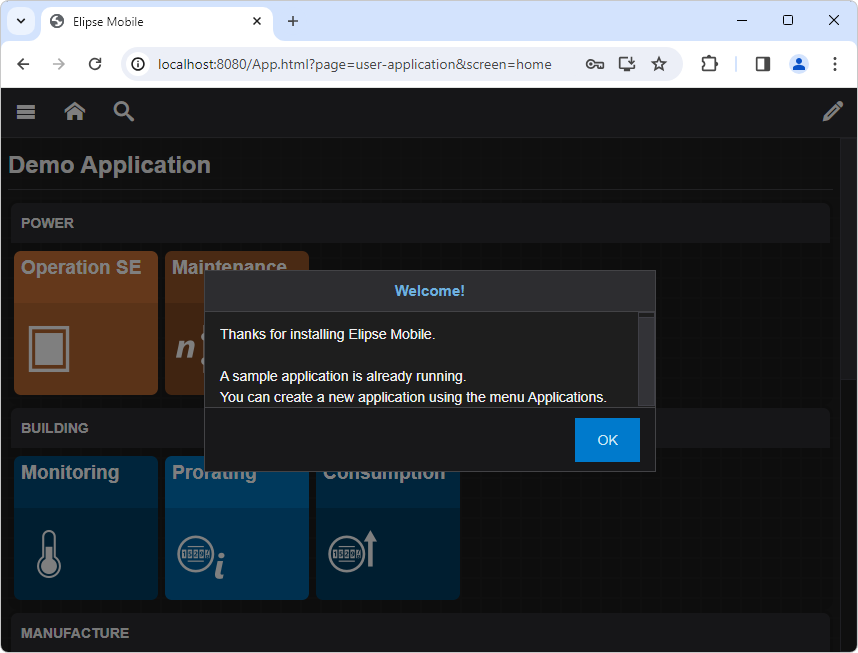
Task: Go to the Home screen icon
Action: pyautogui.click(x=75, y=112)
